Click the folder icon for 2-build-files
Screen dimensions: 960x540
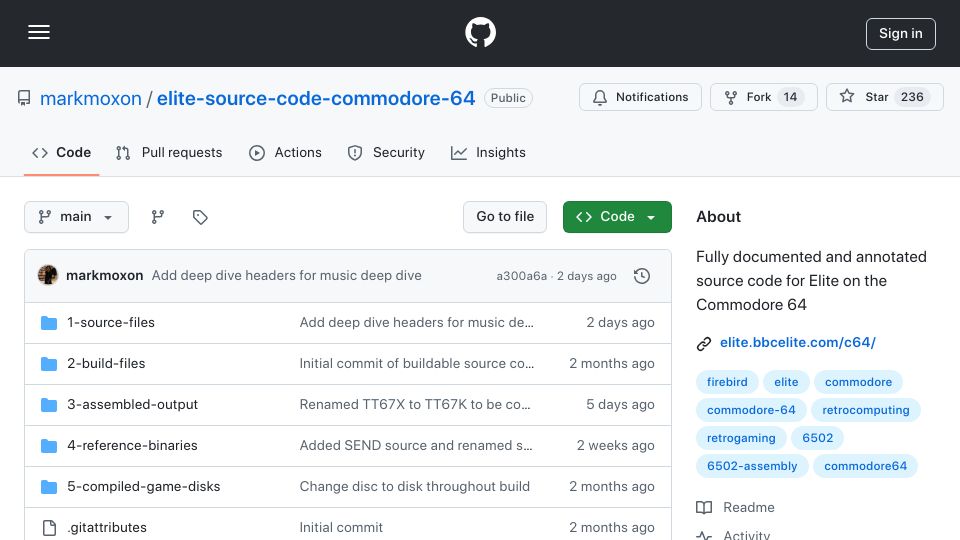(x=49, y=364)
